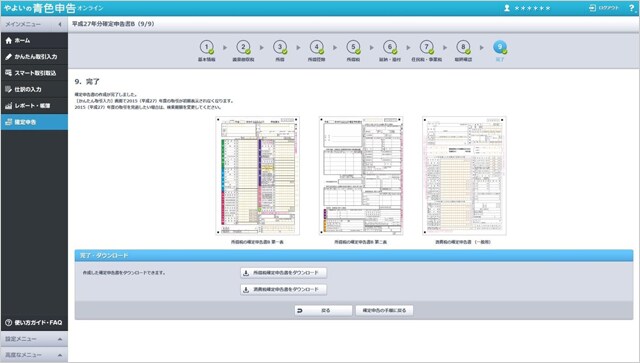Click the question mark help icon top-right

coord(632,8)
